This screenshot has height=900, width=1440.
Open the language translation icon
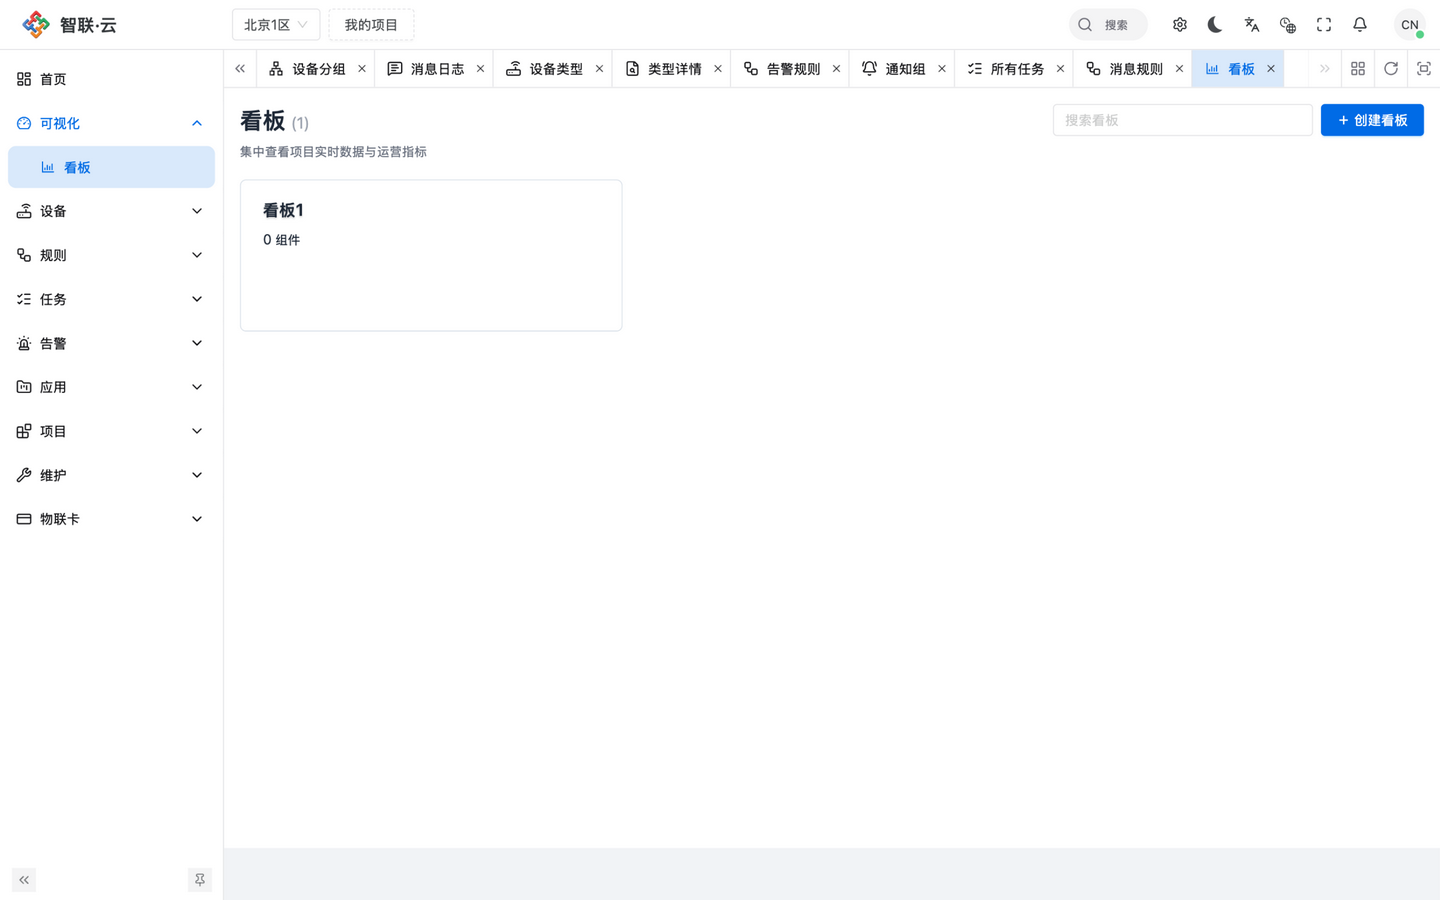[x=1252, y=25]
